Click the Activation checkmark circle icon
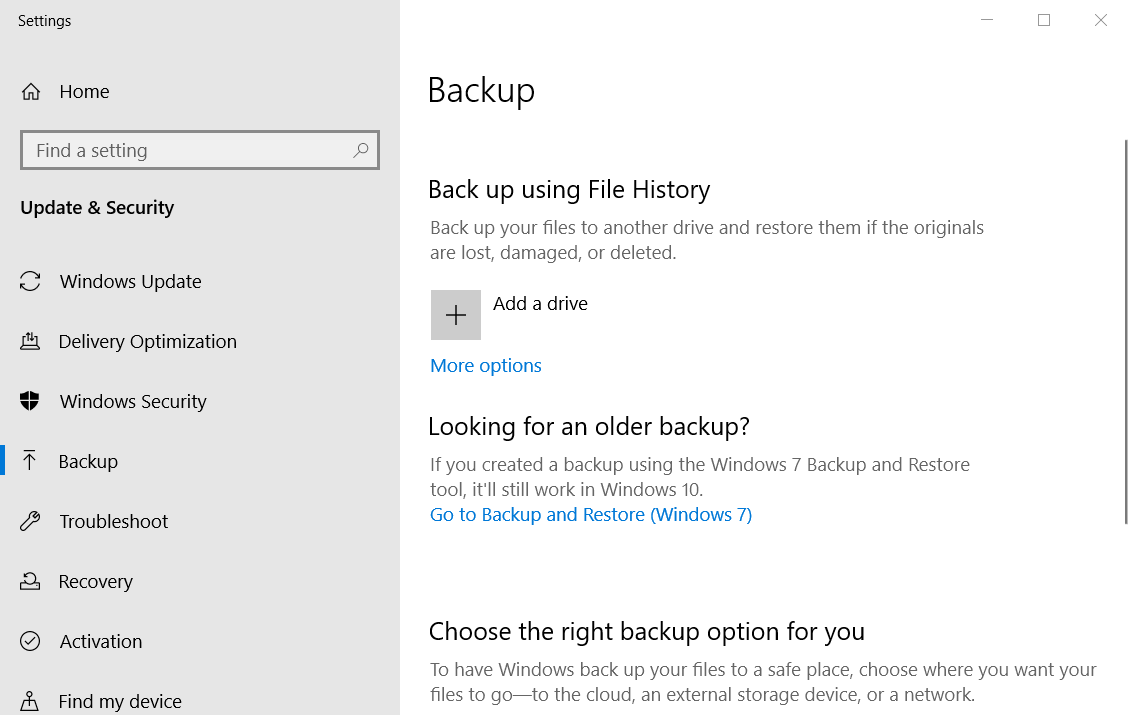Screen dimensions: 1130x715 tap(30, 641)
